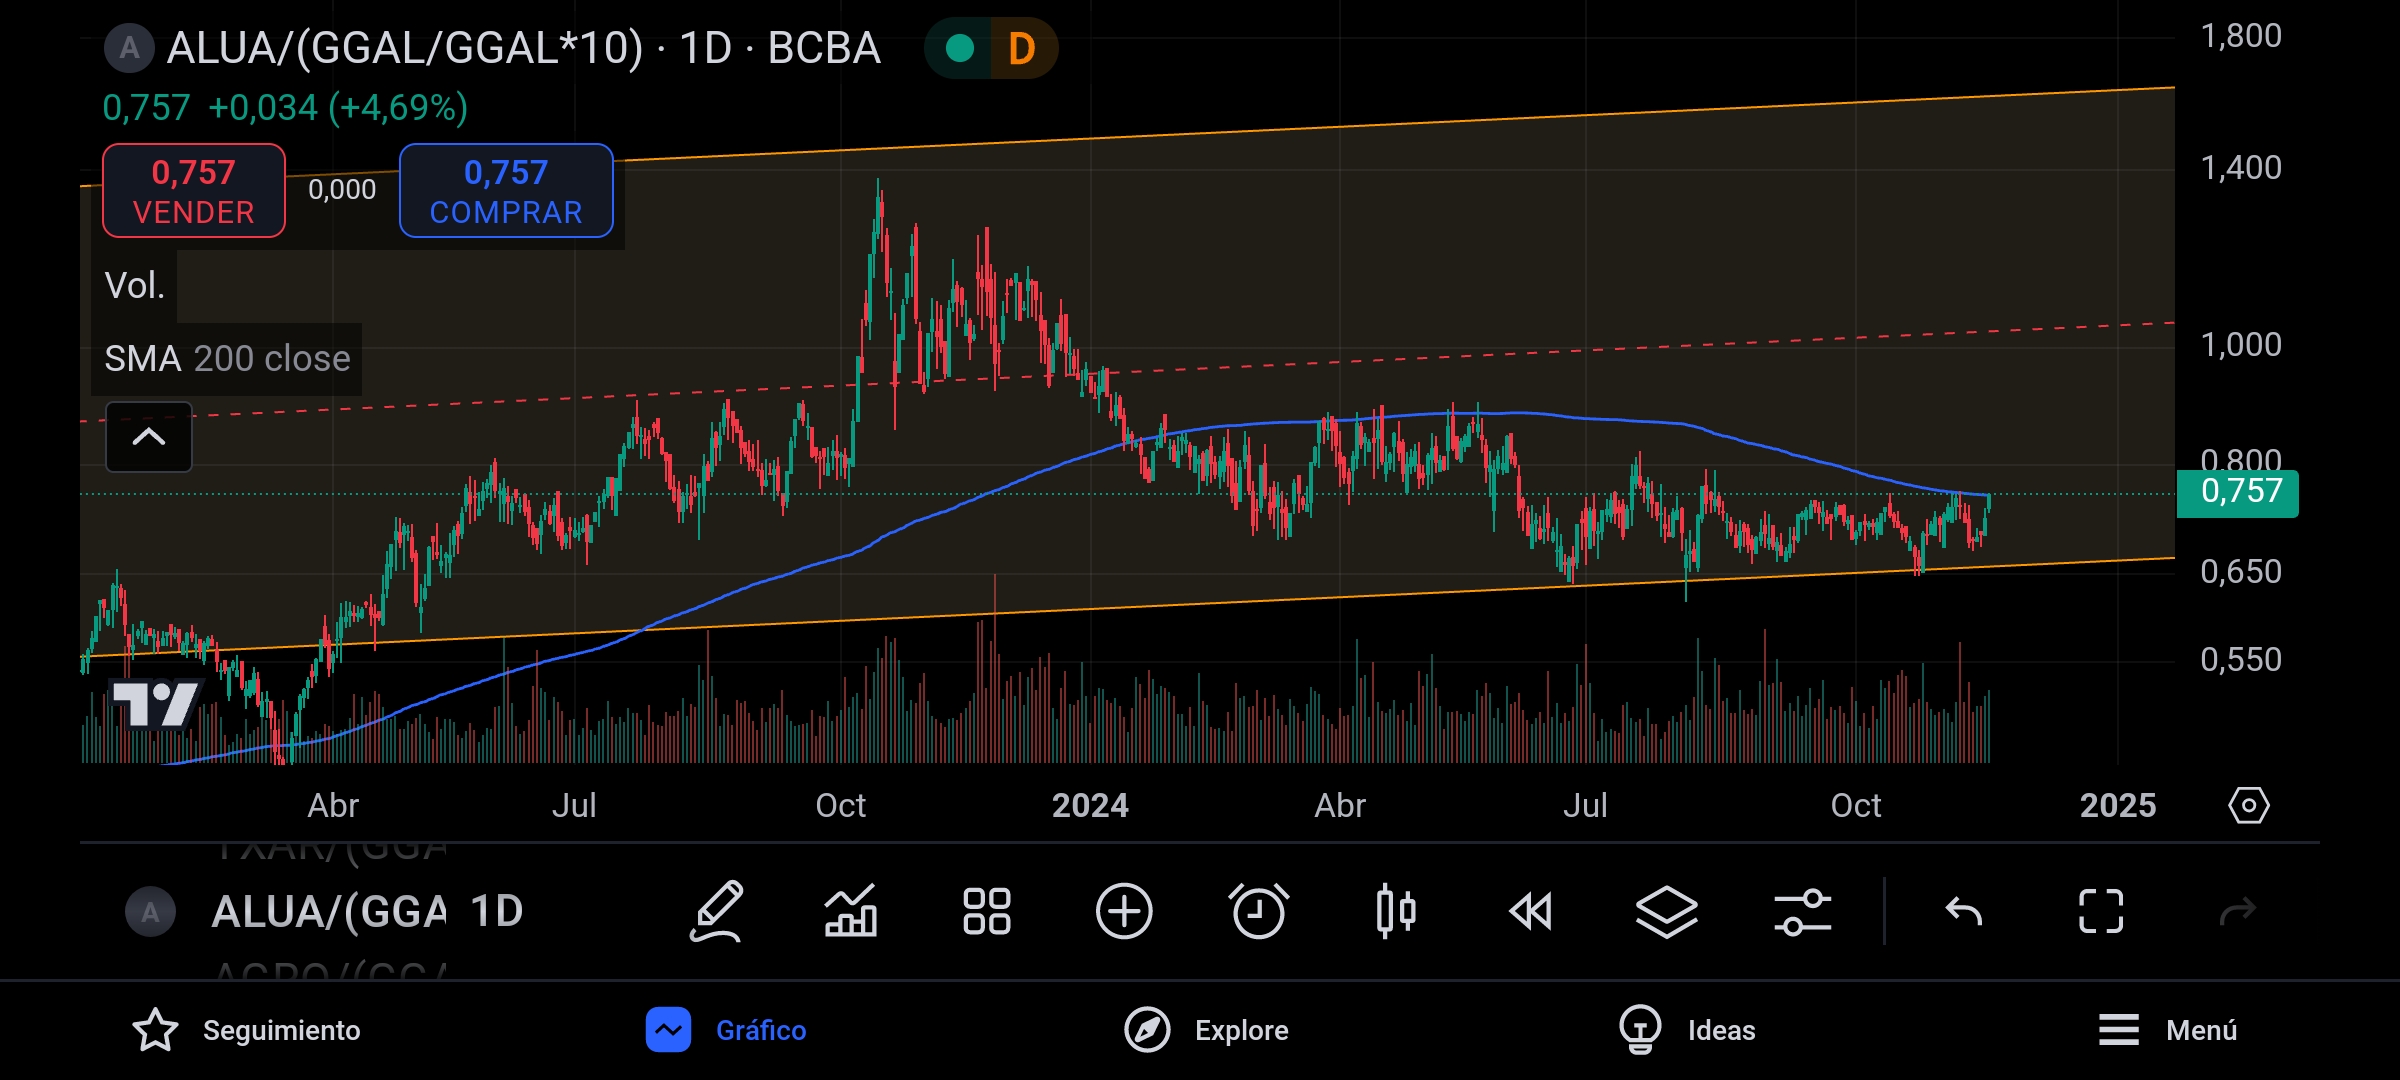
Task: Tap the 1,400 price scale label
Action: (x=2241, y=168)
